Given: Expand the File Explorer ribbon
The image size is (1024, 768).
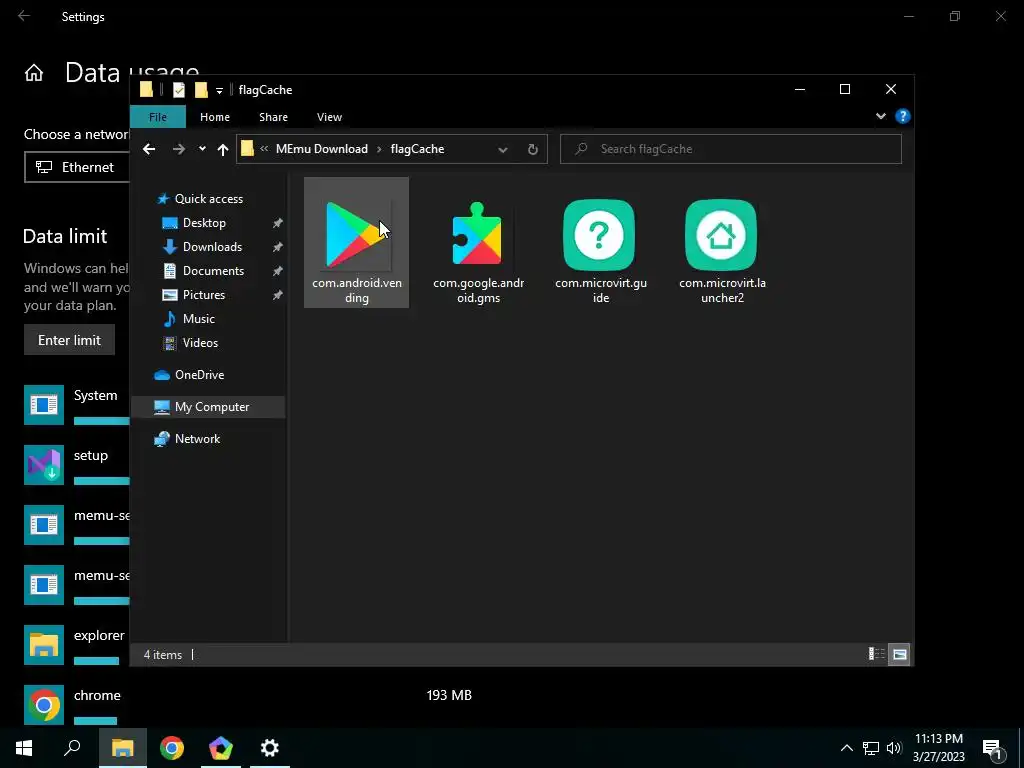Looking at the screenshot, I should click(x=881, y=116).
